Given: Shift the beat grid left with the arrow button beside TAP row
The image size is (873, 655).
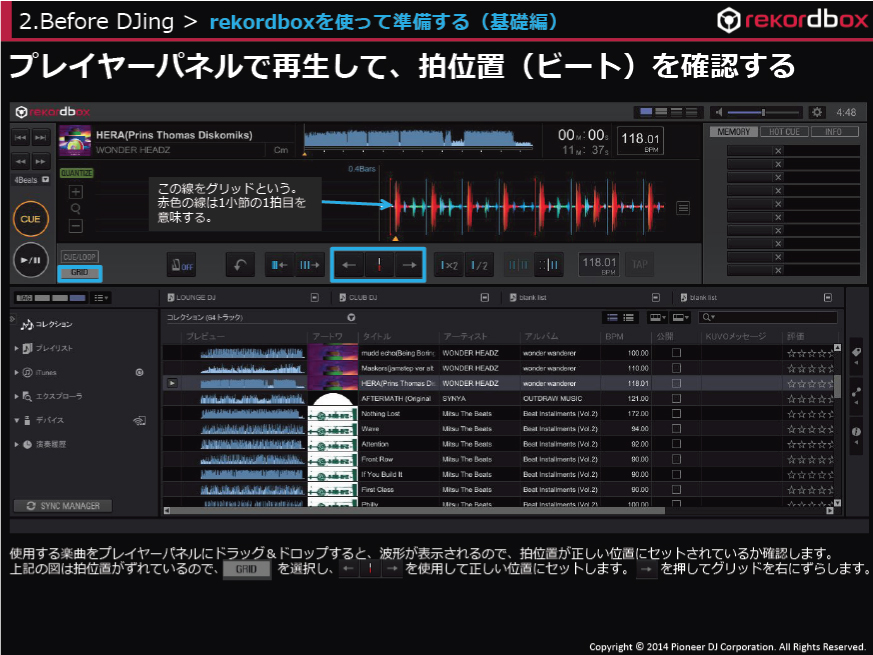Looking at the screenshot, I should [349, 265].
